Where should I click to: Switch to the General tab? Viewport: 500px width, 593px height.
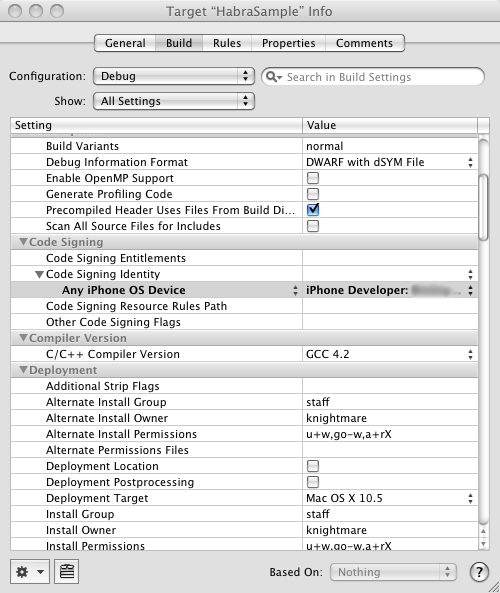125,43
